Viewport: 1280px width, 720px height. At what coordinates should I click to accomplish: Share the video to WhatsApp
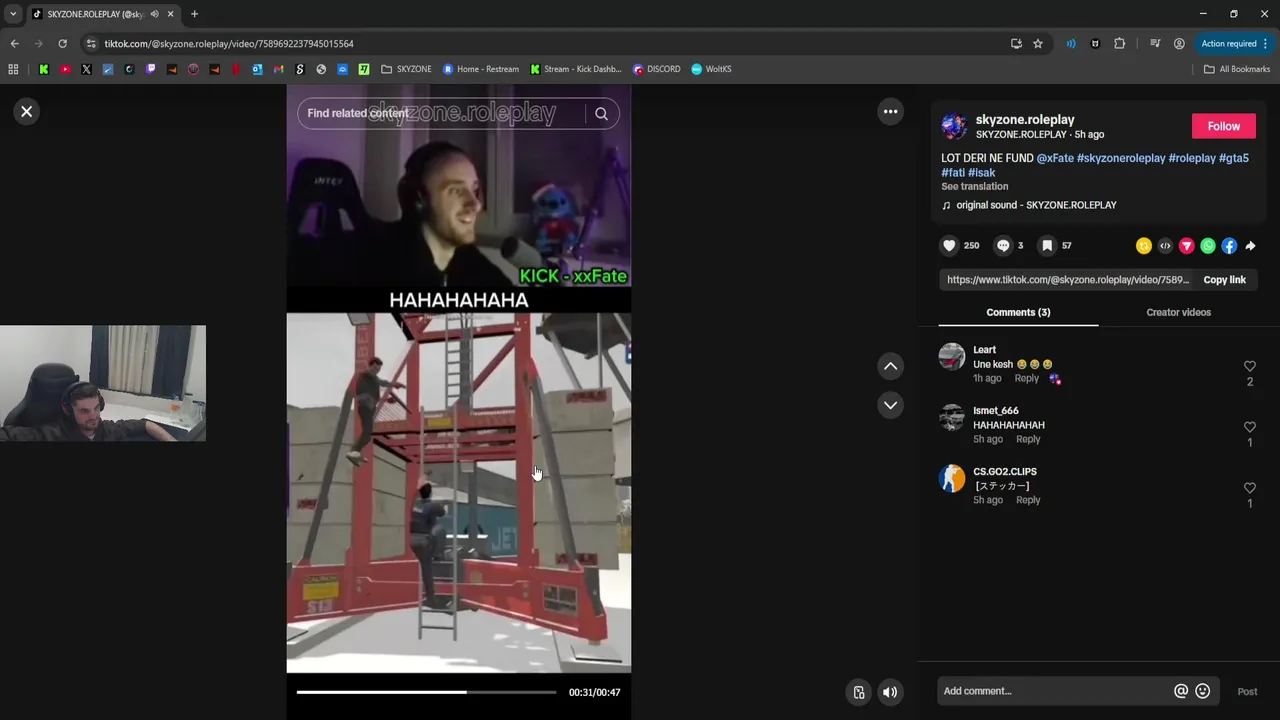coord(1208,246)
